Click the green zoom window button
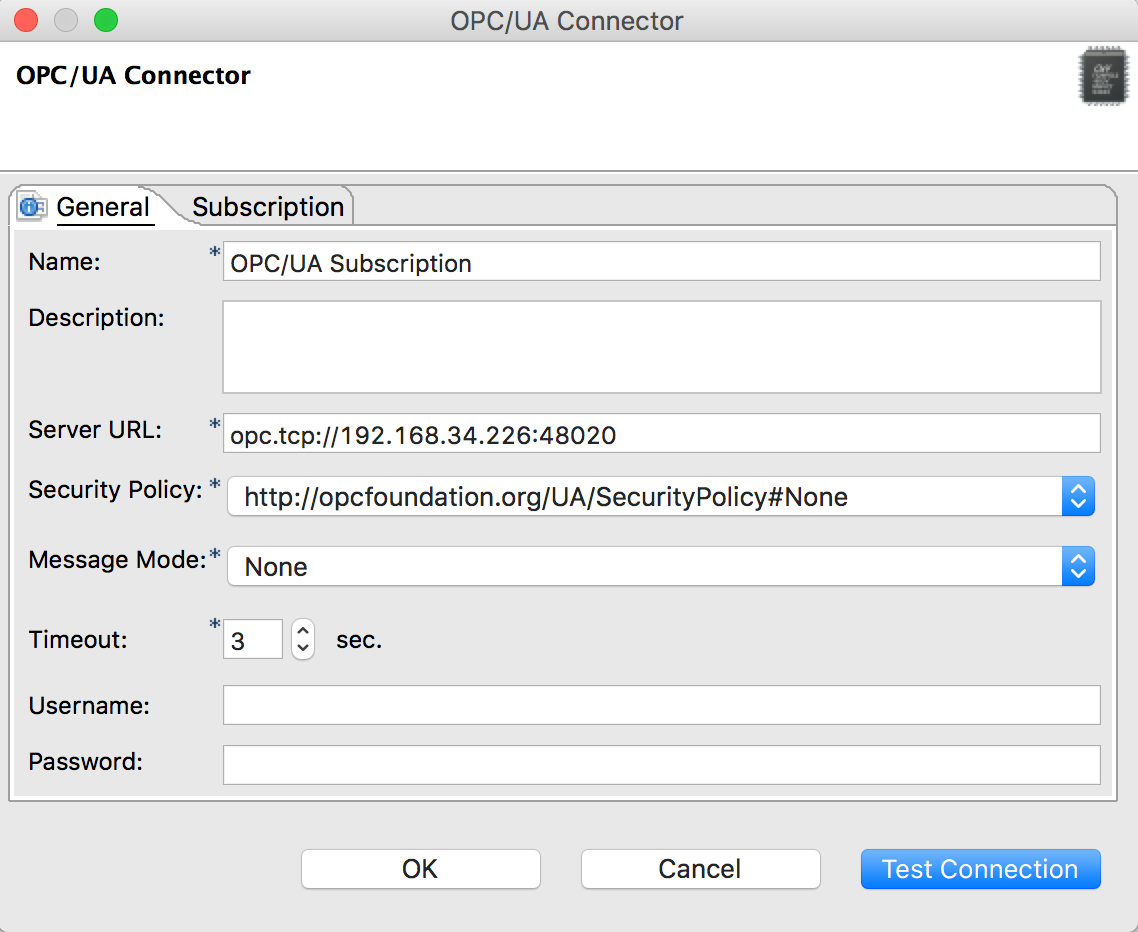 (x=106, y=20)
